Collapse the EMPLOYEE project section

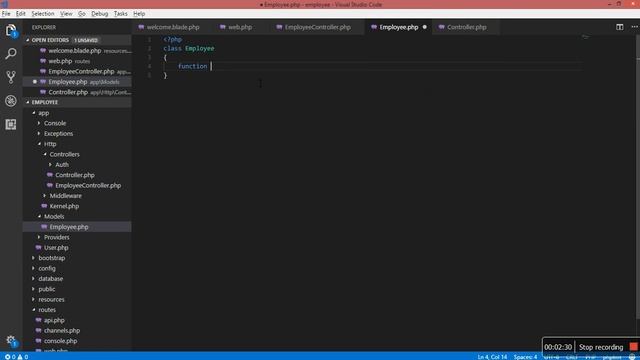point(28,102)
